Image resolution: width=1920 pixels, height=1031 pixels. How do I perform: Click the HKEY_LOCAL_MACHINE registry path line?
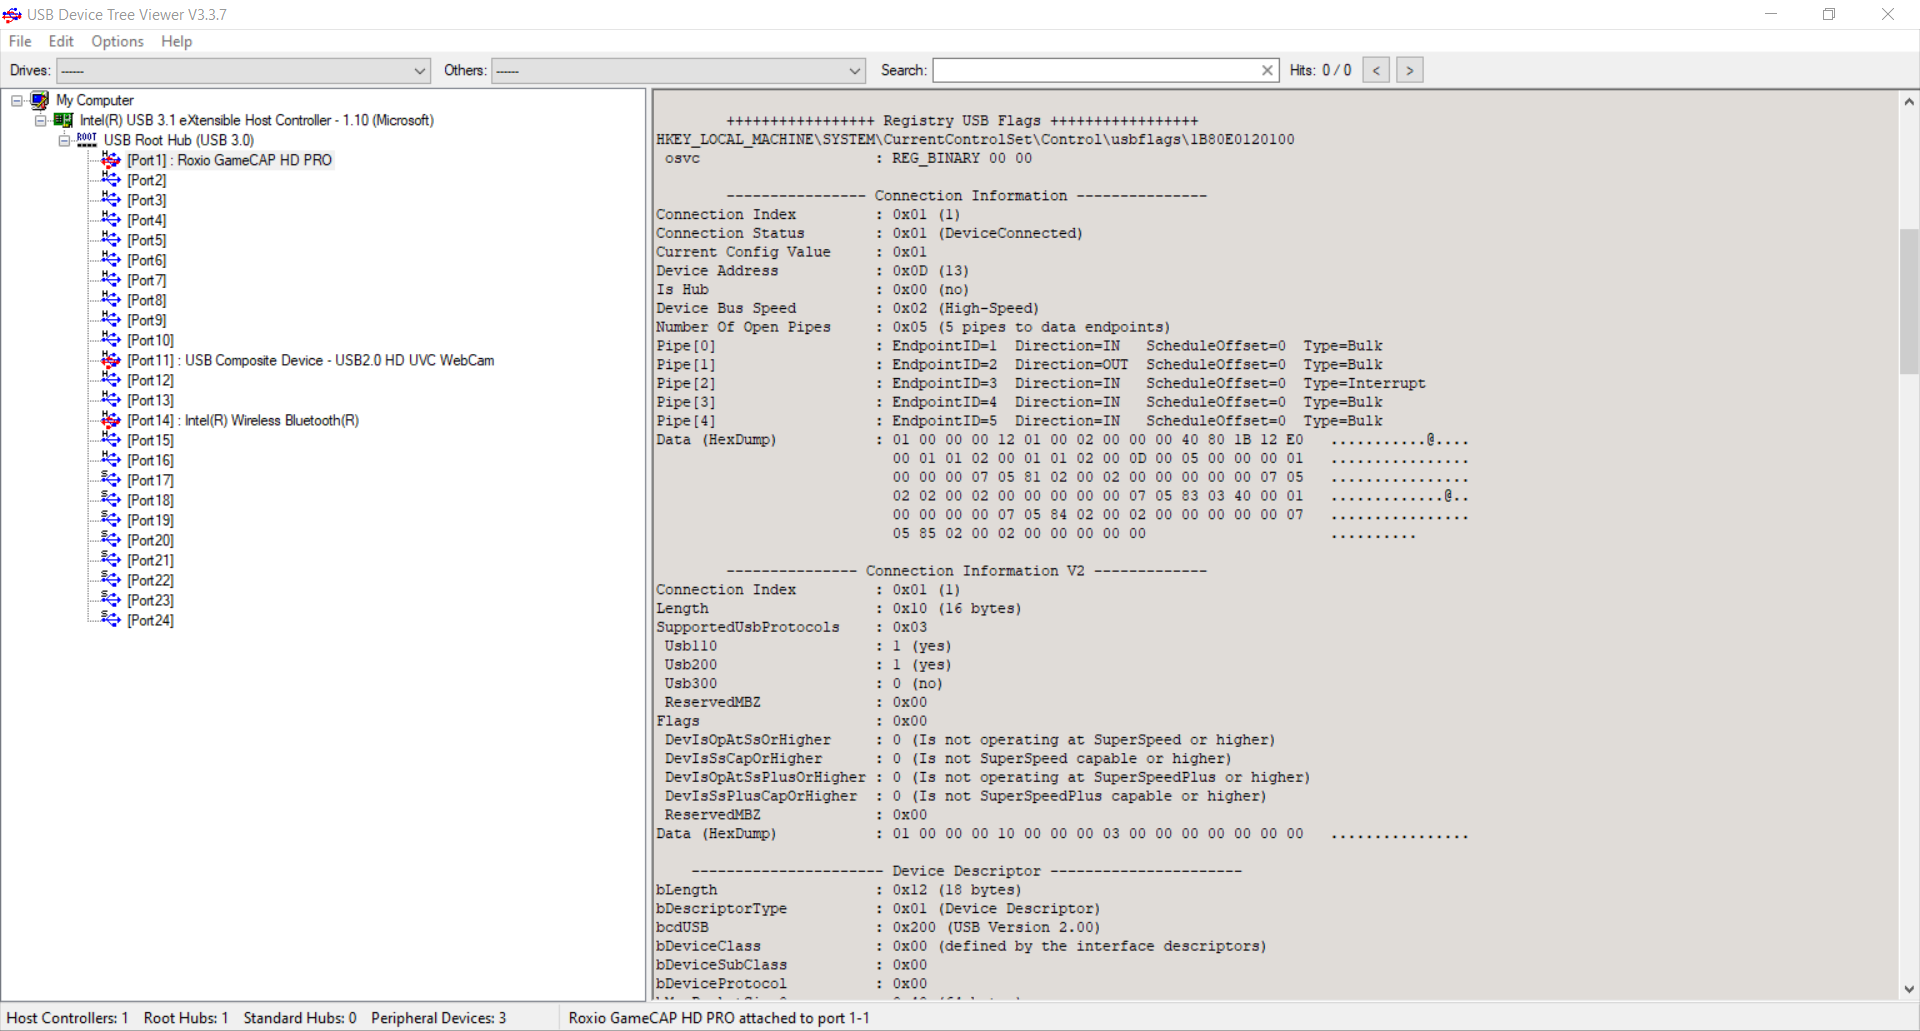975,139
